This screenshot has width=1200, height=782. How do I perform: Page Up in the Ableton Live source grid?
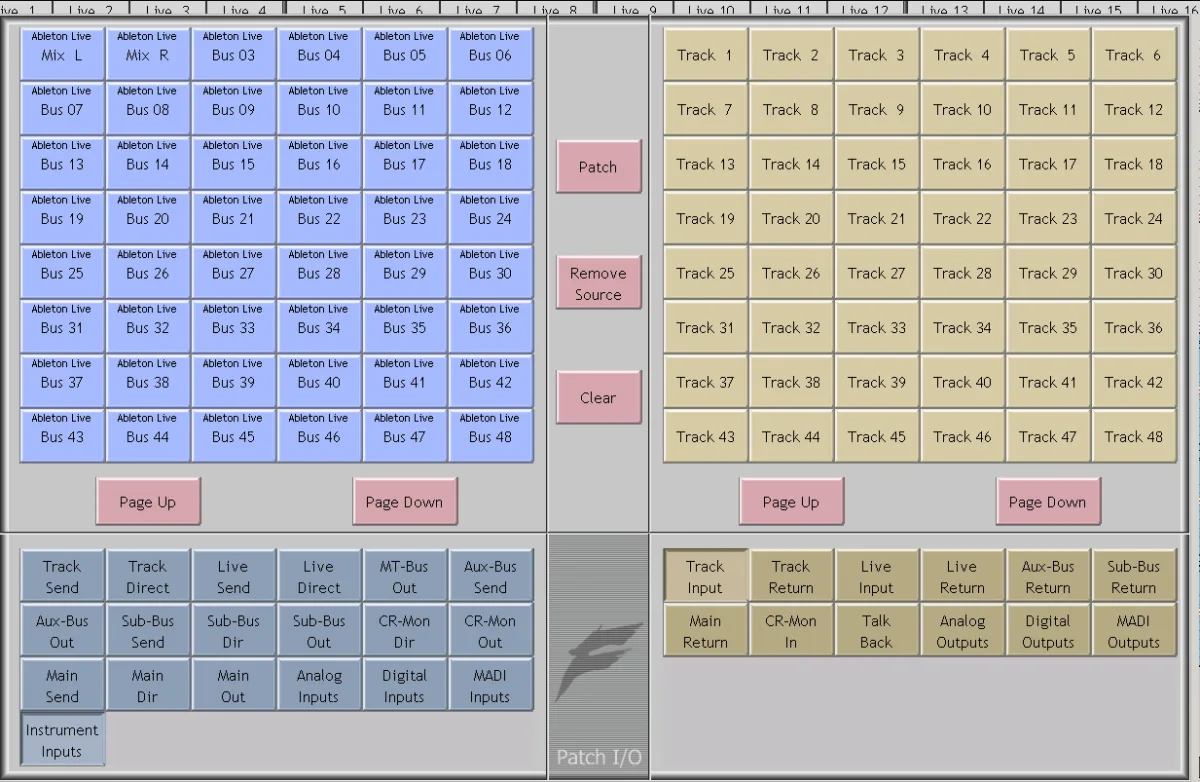(148, 502)
